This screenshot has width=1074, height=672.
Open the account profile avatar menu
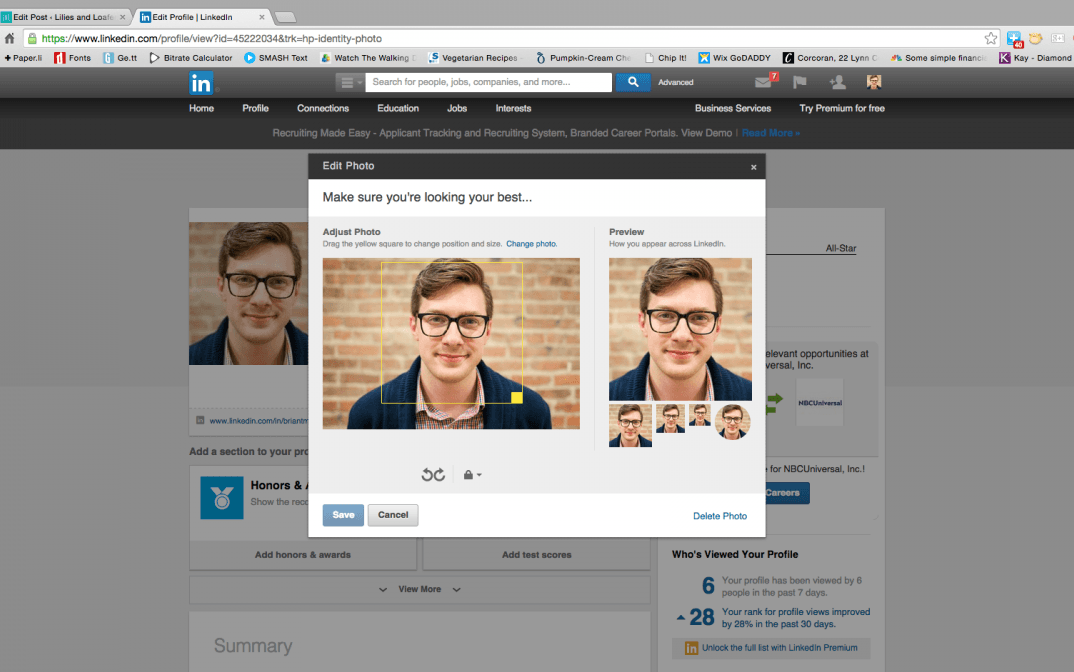point(873,82)
